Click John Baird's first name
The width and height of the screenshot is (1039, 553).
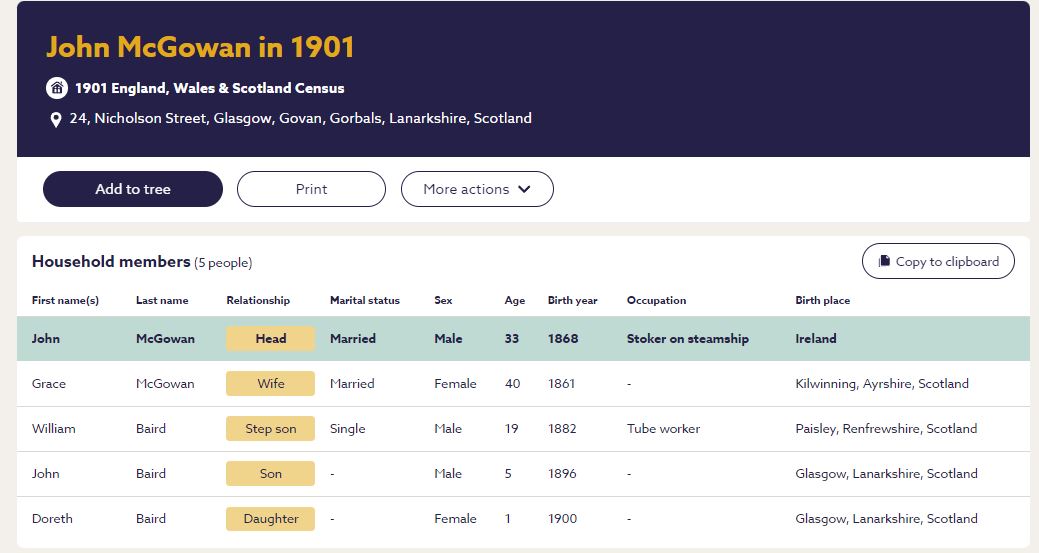[46, 474]
